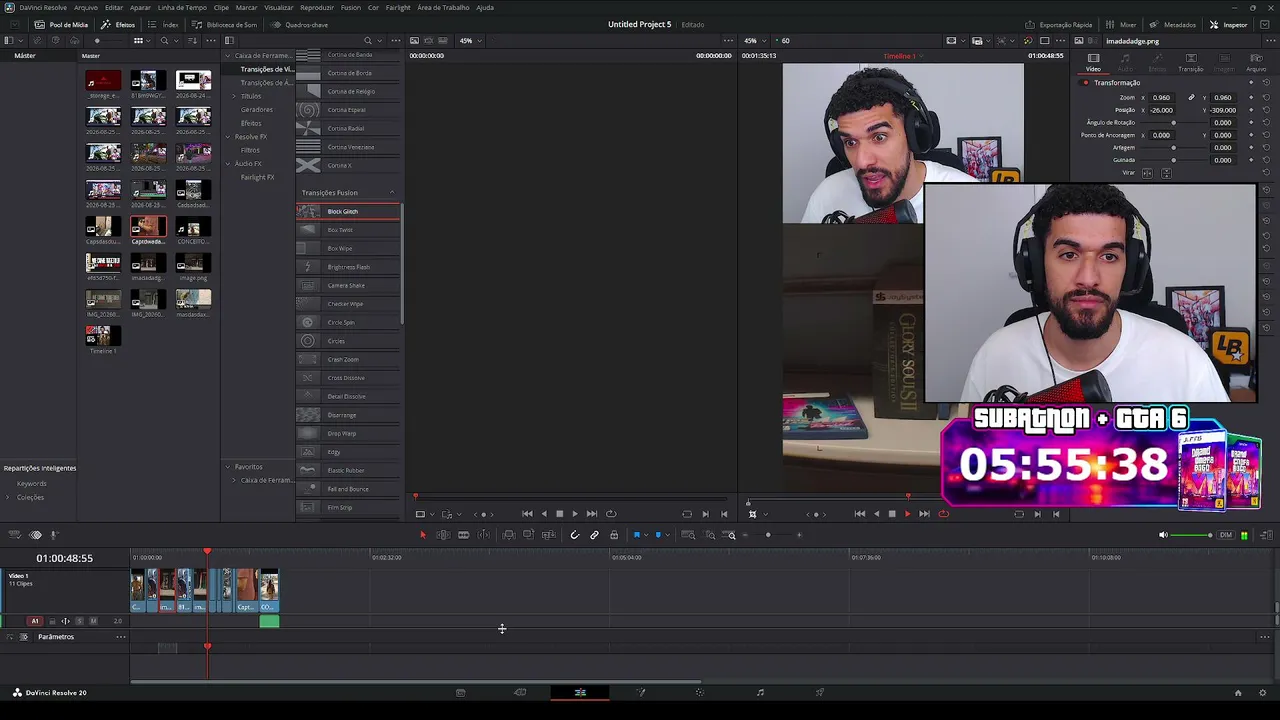Open the flag color dropdown

(645, 535)
